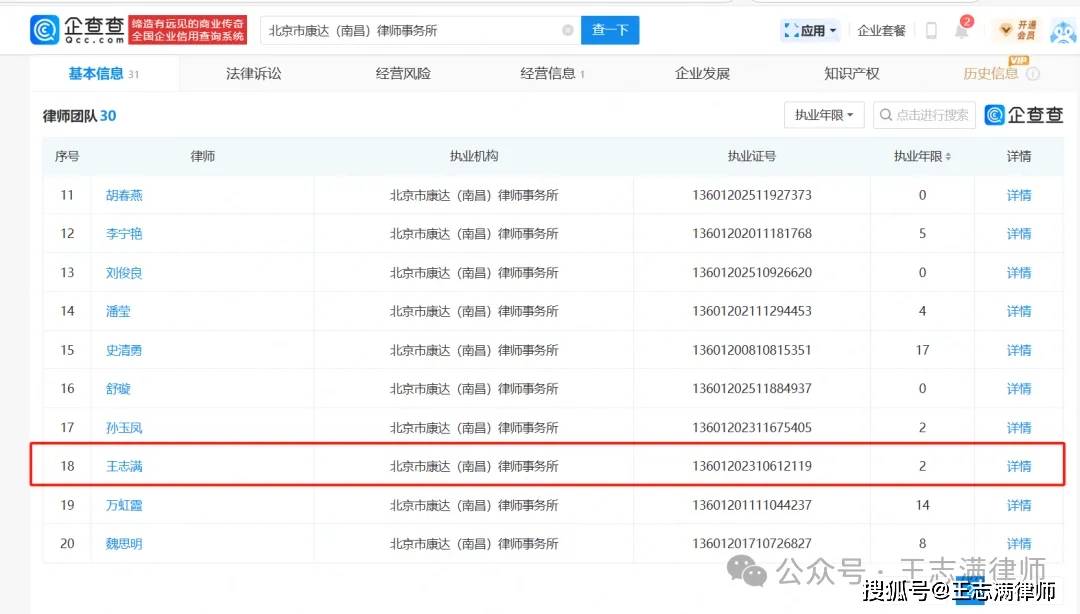
Task: Click the info icon beside 历史信息
Action: coord(1033,74)
